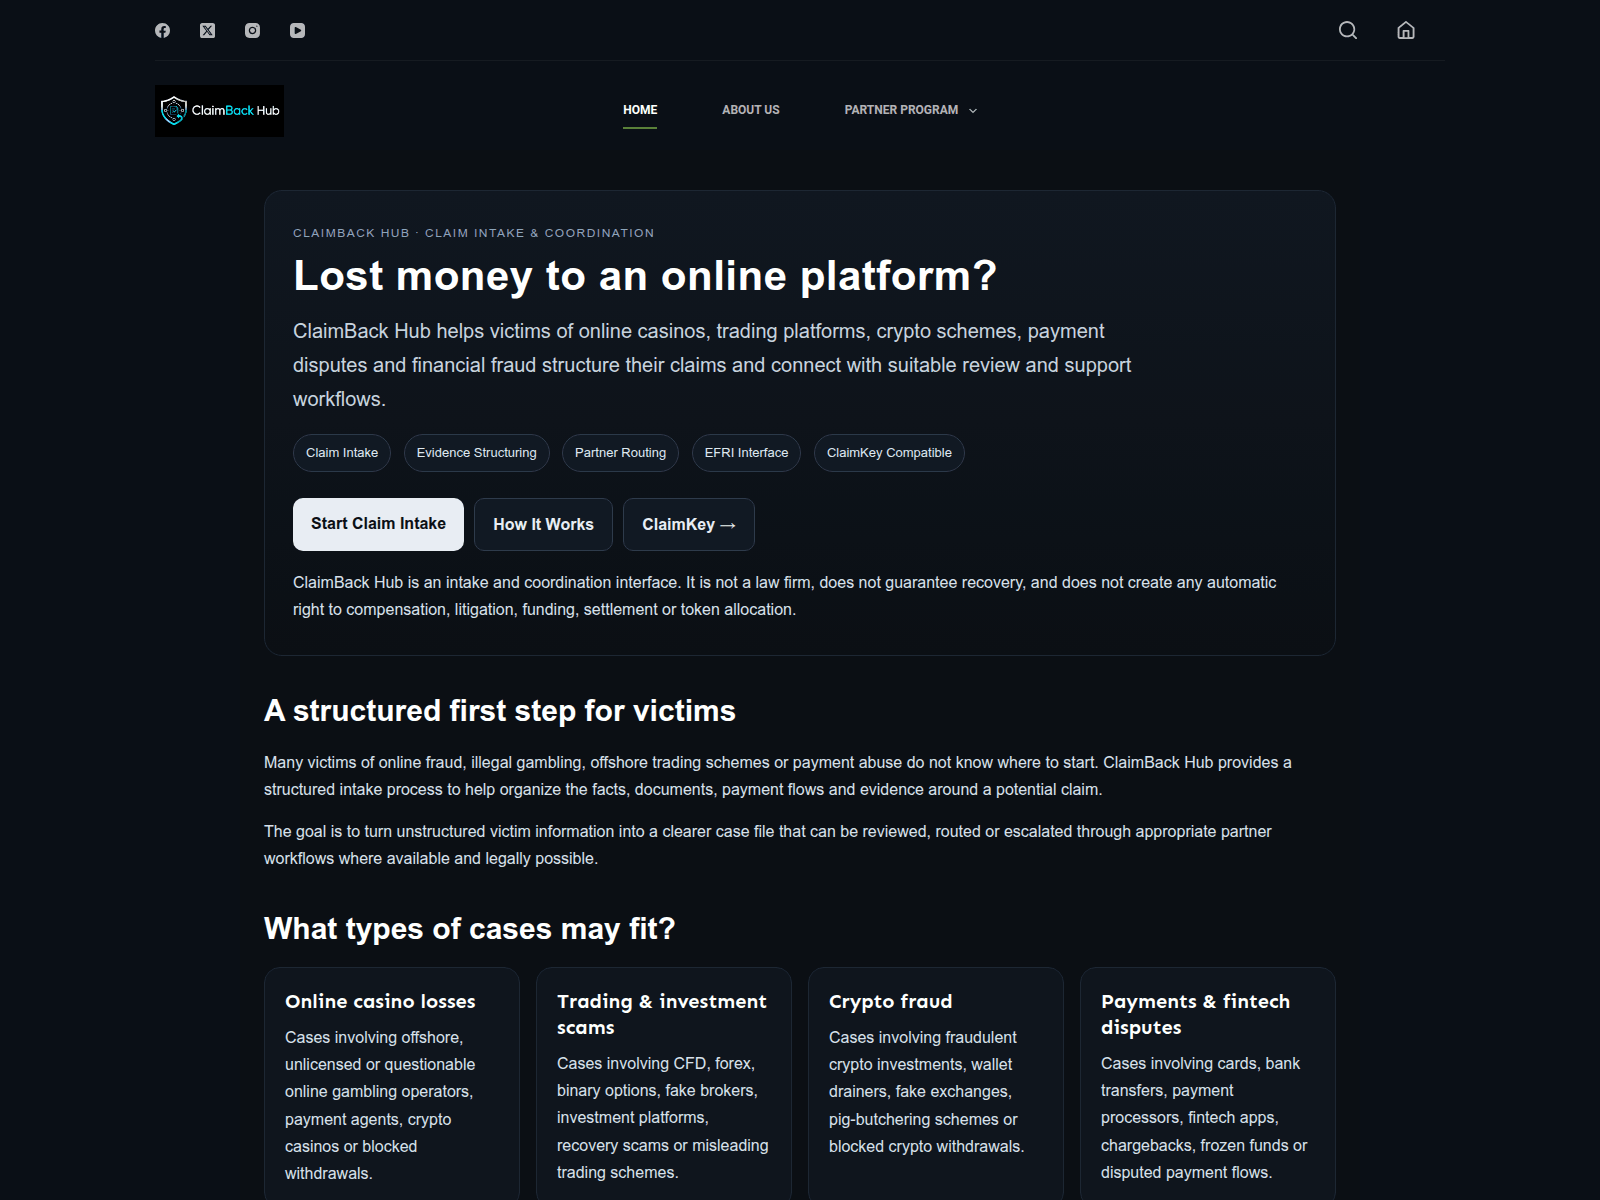
Task: Click the paragraph starting 'Many victims of online fraud'
Action: (x=778, y=776)
